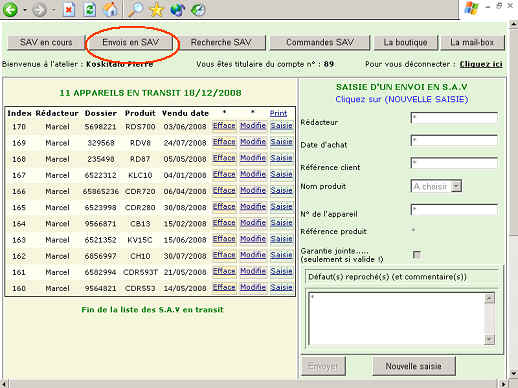
Task: Click the globe media icon
Action: [178, 9]
